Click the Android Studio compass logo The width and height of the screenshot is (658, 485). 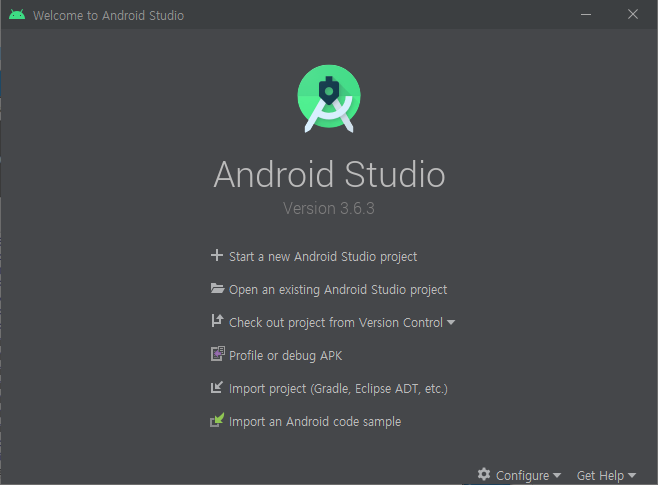[x=329, y=99]
